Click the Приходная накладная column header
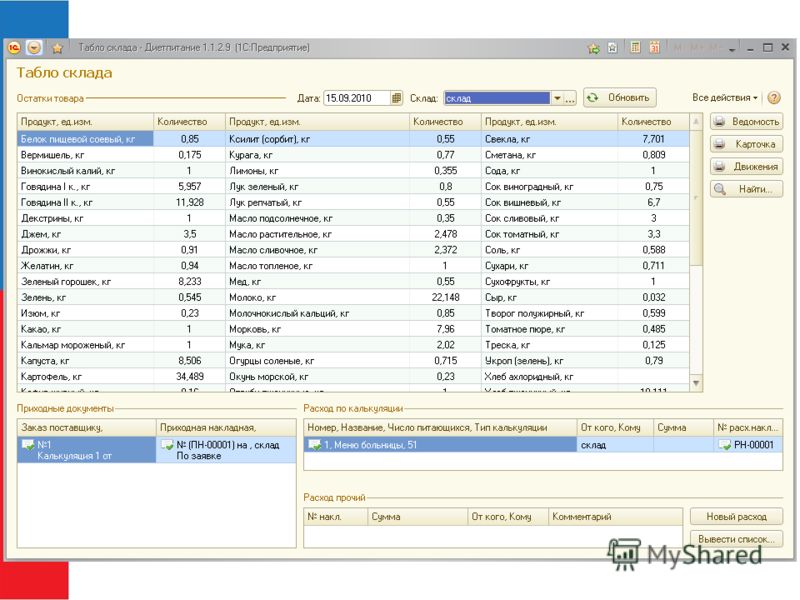 (226, 428)
